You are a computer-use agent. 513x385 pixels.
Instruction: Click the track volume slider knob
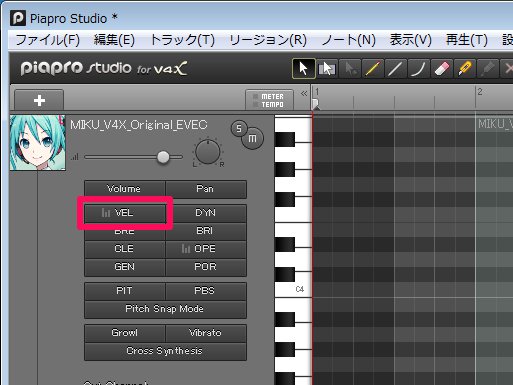pos(163,157)
